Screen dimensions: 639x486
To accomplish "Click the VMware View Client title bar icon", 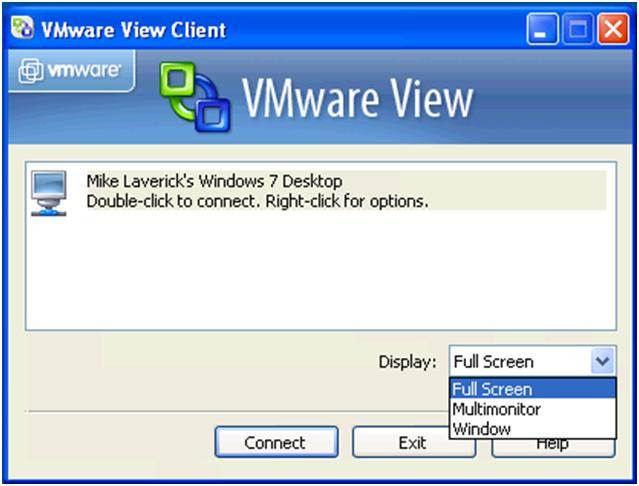I will pos(22,28).
